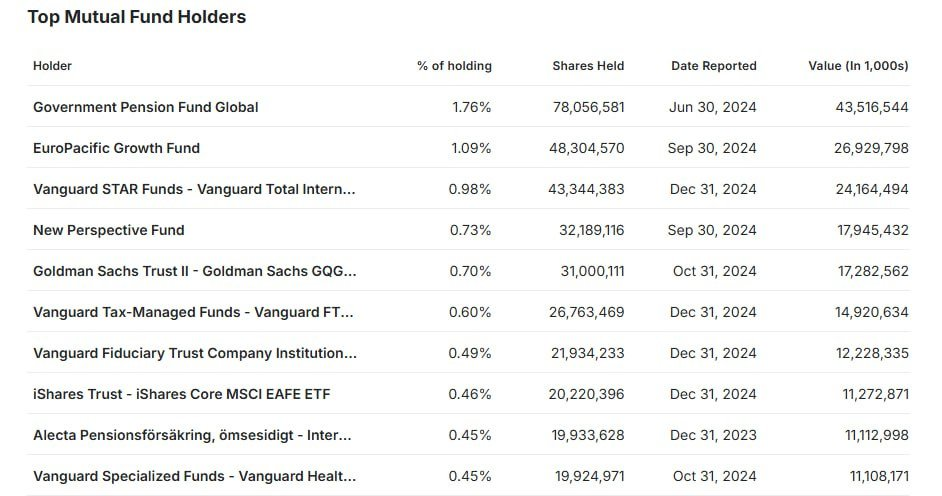This screenshot has height=496, width=942.
Task: Open the New Perspective Fund entry
Action: point(108,230)
